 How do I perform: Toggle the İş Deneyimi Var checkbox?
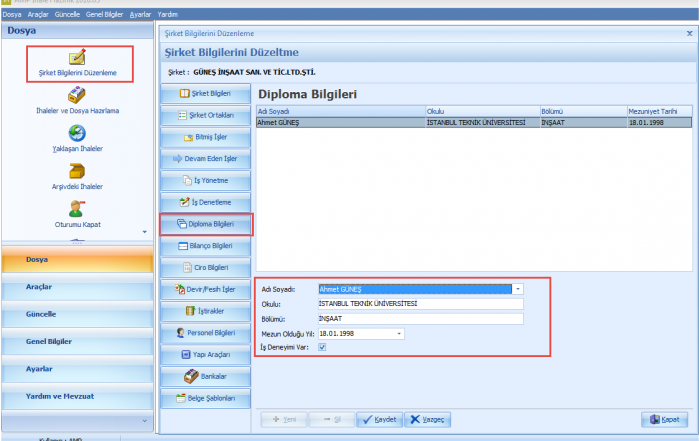click(x=321, y=347)
